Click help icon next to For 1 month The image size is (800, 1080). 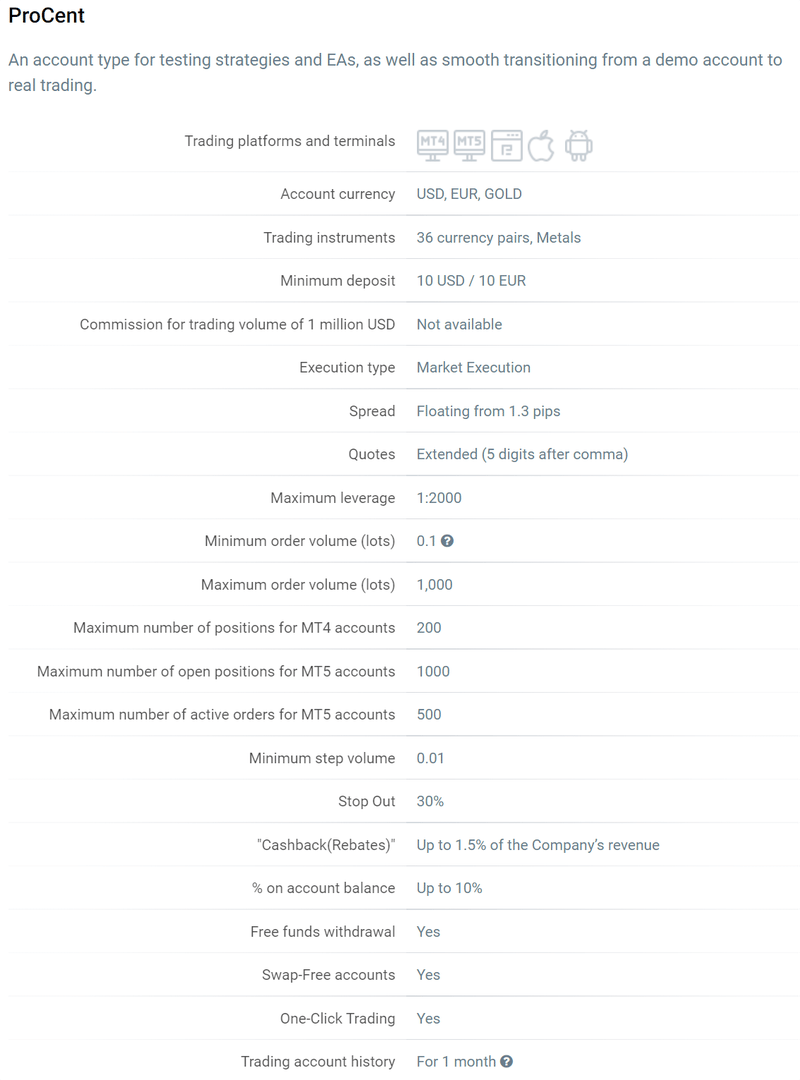click(507, 1062)
